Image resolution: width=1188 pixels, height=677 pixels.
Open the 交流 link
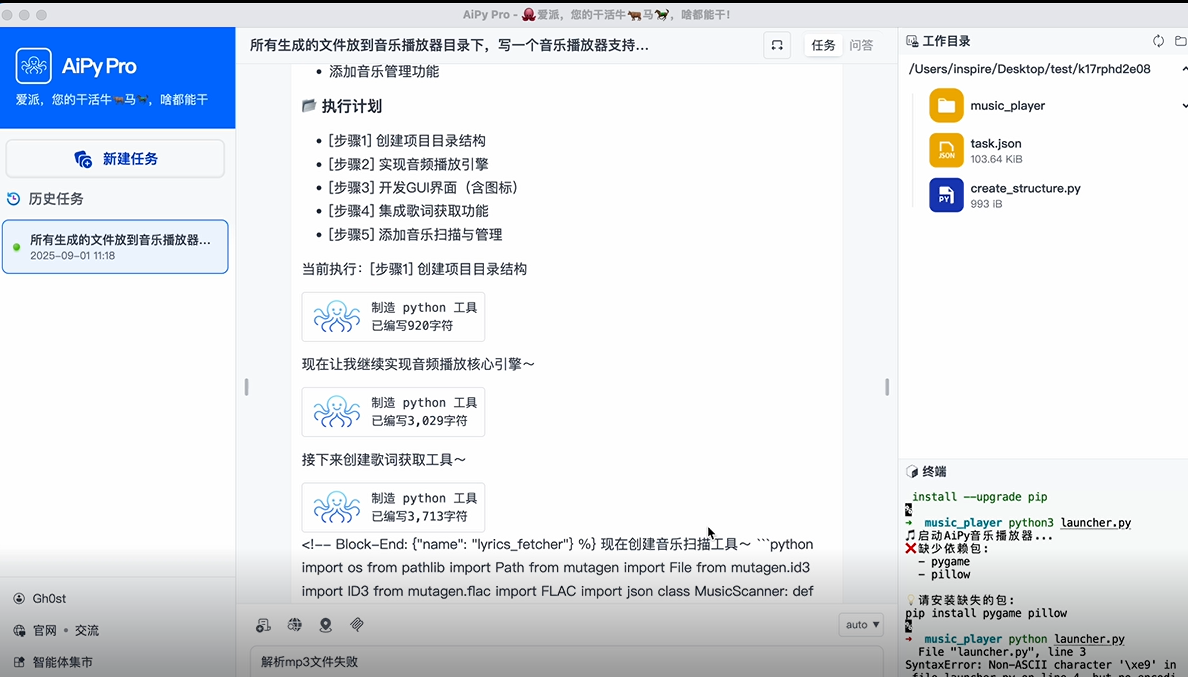pos(86,630)
